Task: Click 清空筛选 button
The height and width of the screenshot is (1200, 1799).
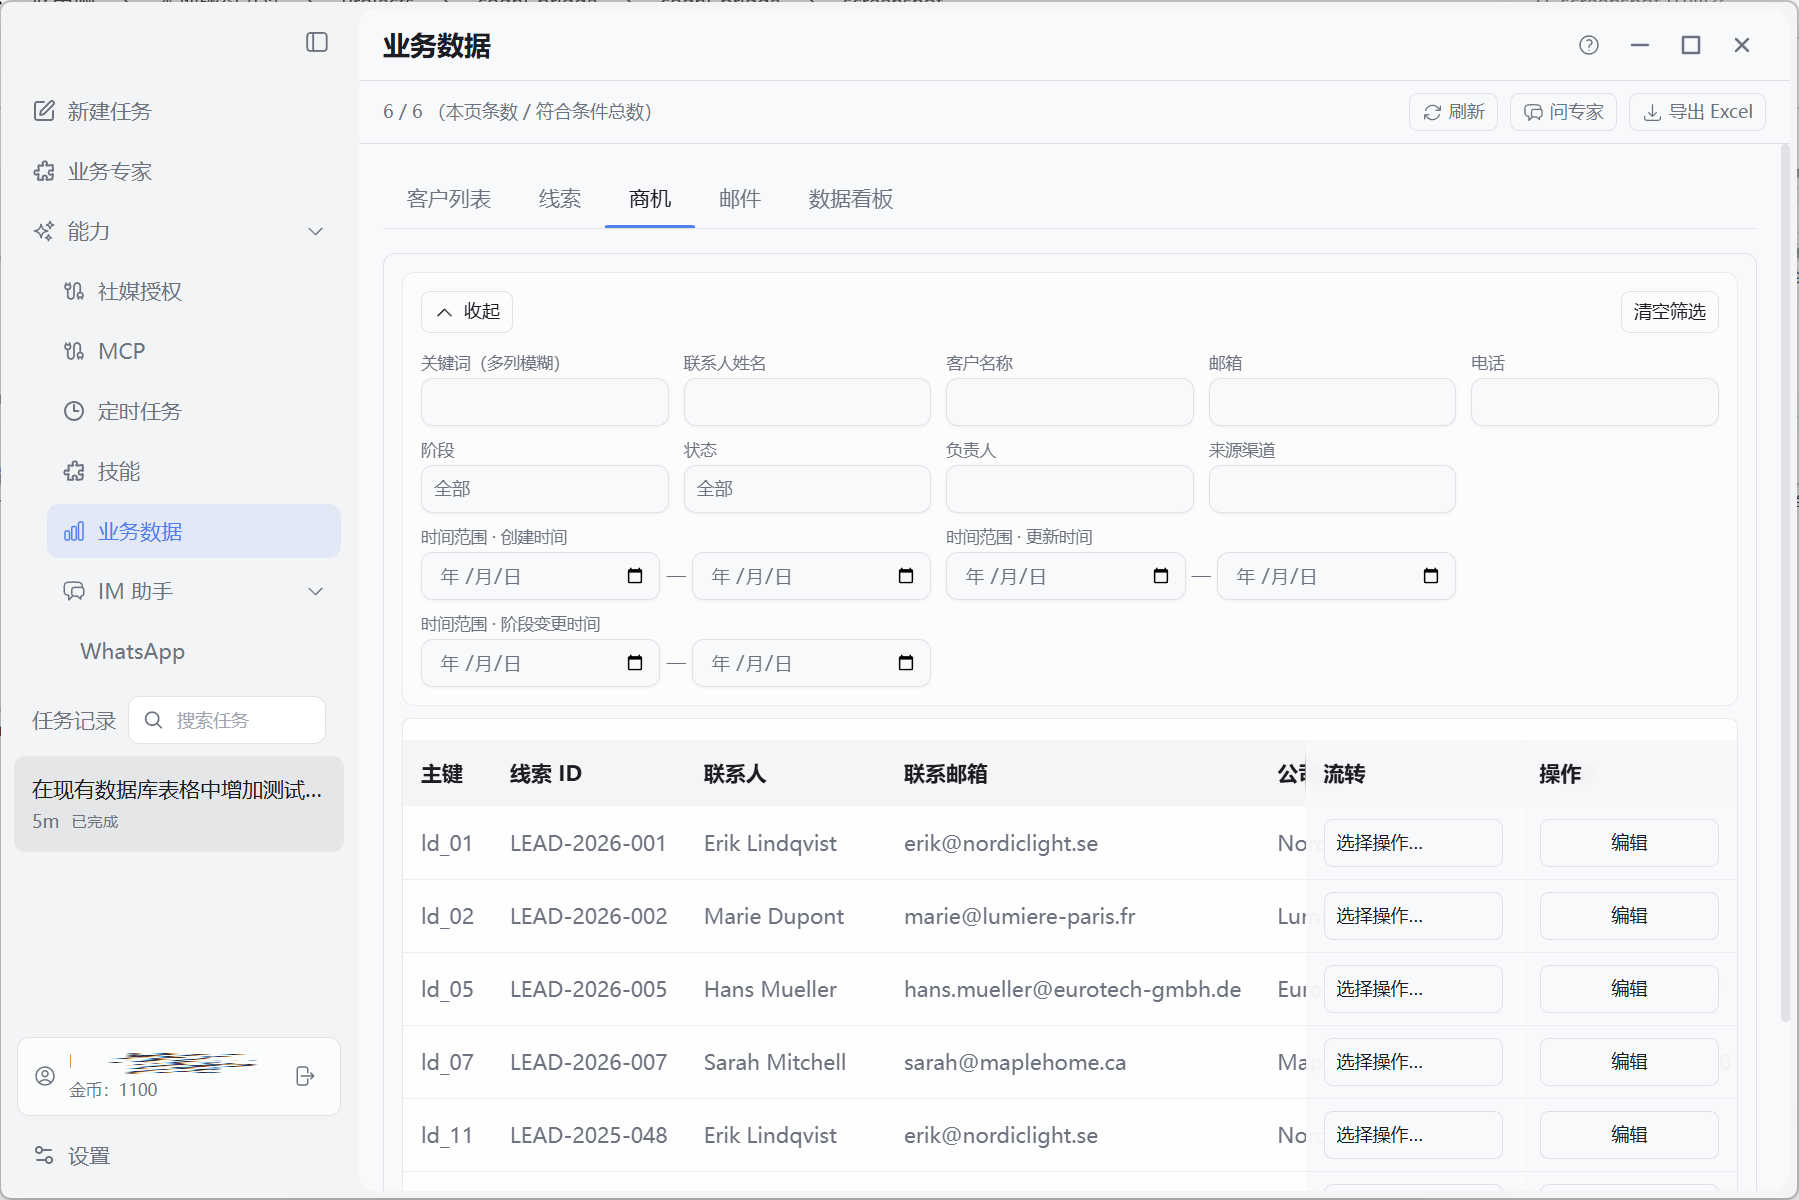Action: point(1670,312)
